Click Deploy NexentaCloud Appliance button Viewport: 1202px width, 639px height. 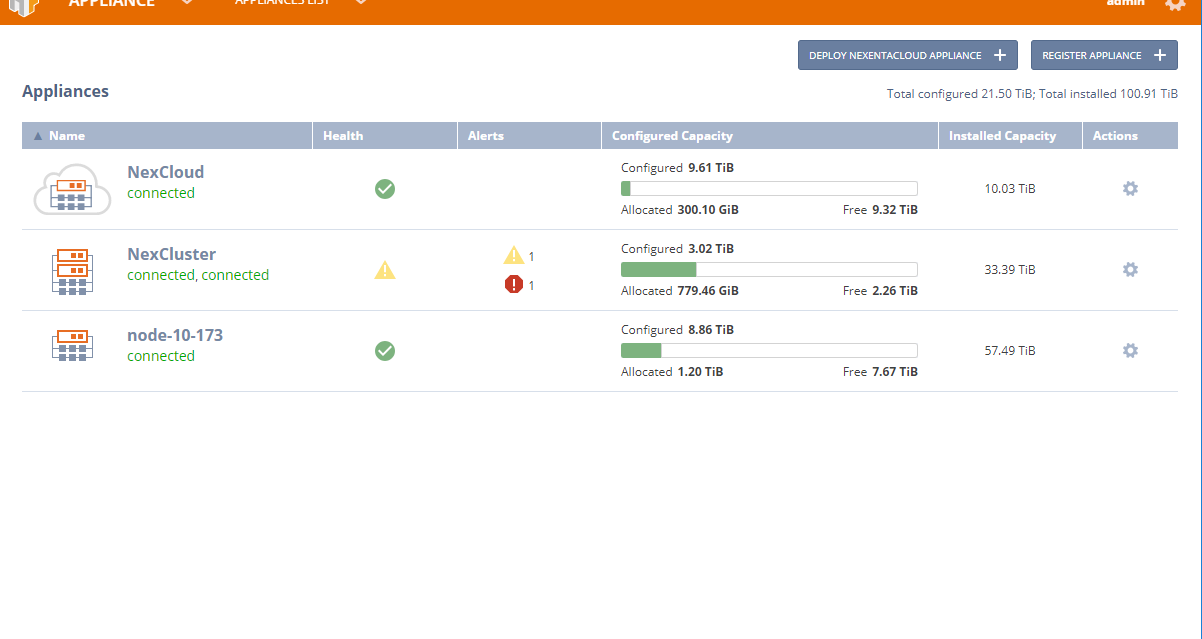[x=907, y=56]
